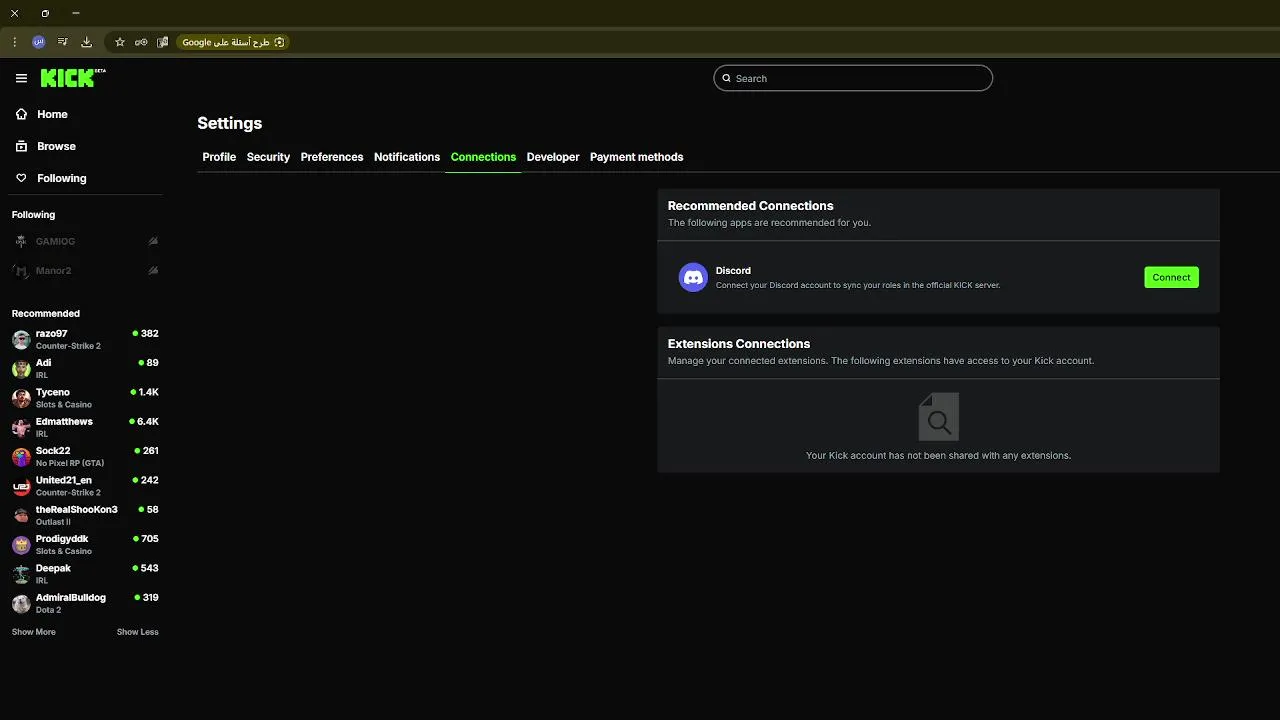This screenshot has width=1280, height=720.
Task: Open the hamburger sidebar menu
Action: click(x=21, y=78)
